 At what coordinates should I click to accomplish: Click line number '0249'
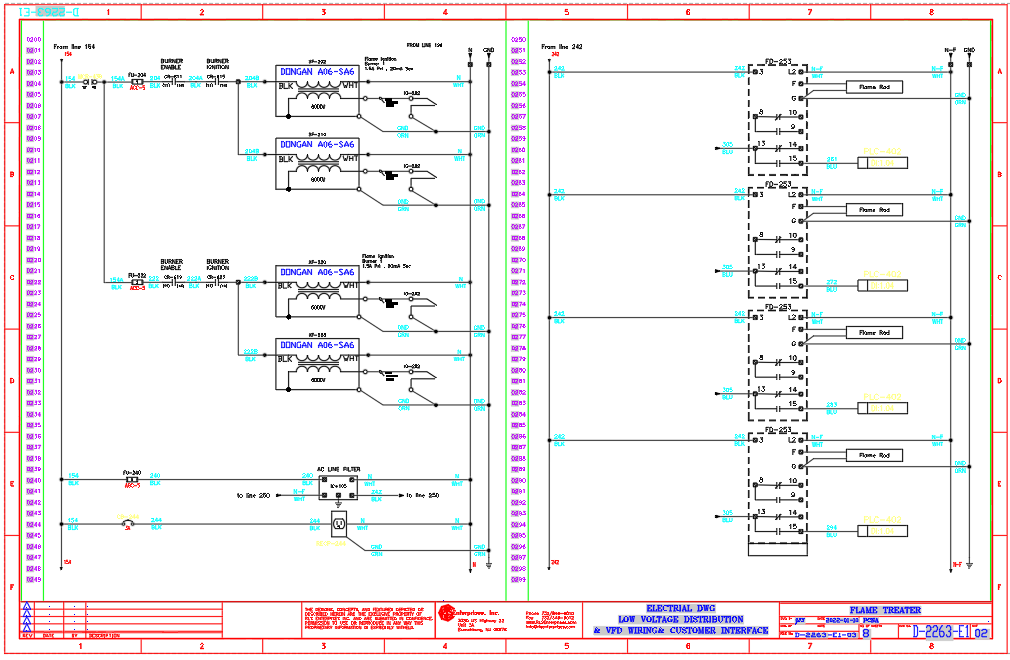[33, 580]
